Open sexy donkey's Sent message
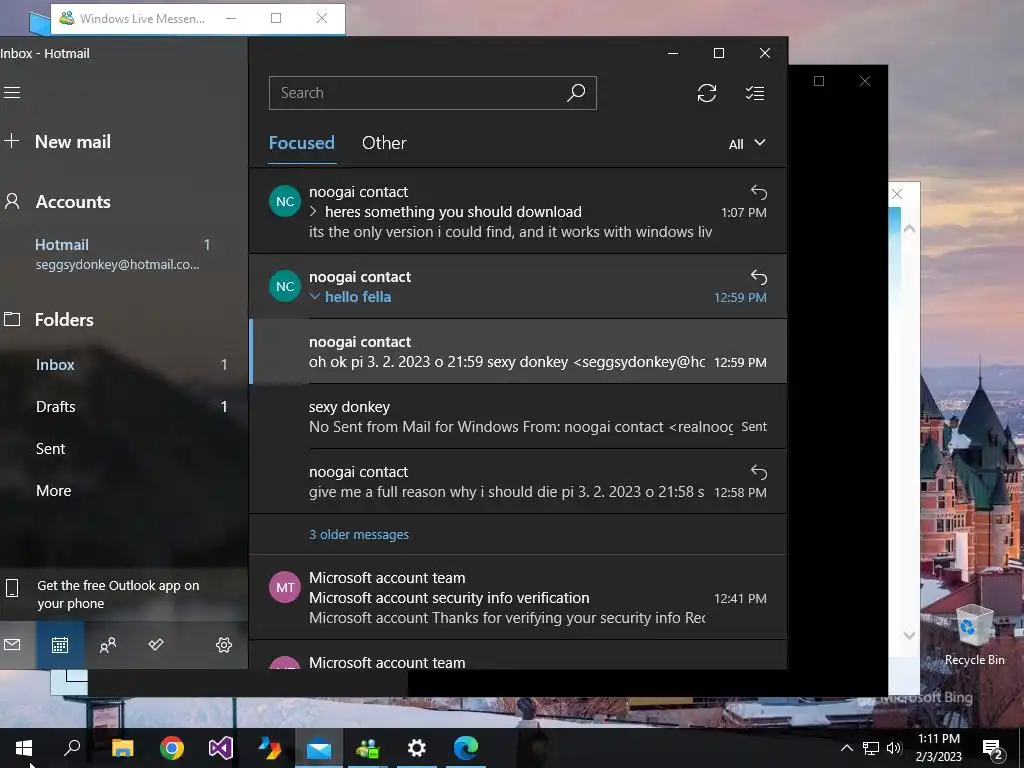The height and width of the screenshot is (768, 1024). coord(519,417)
